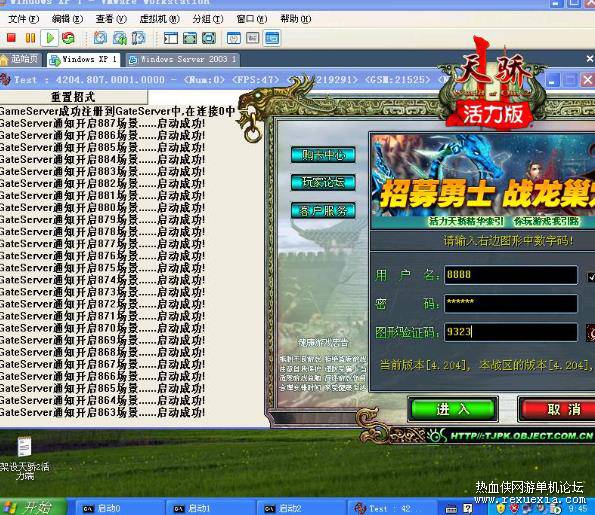Click the yellow security shield tray icon
This screenshot has height=515, width=595.
(501, 508)
